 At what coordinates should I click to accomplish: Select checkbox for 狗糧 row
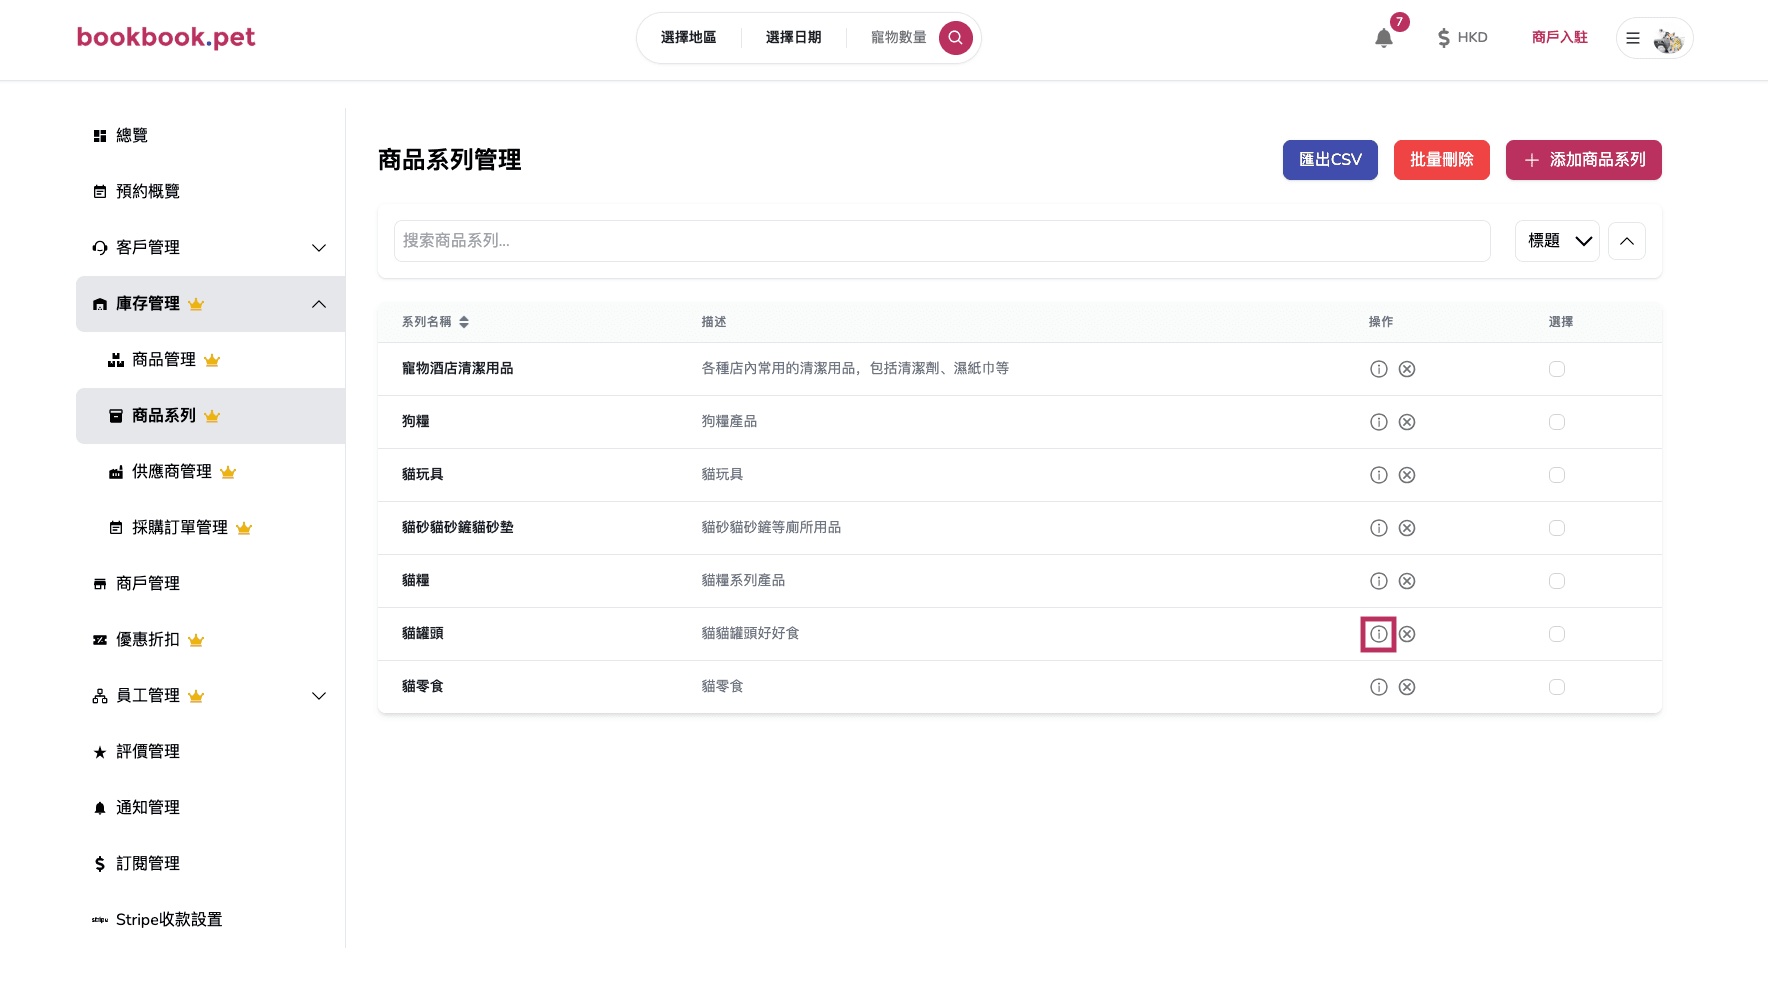click(1556, 422)
